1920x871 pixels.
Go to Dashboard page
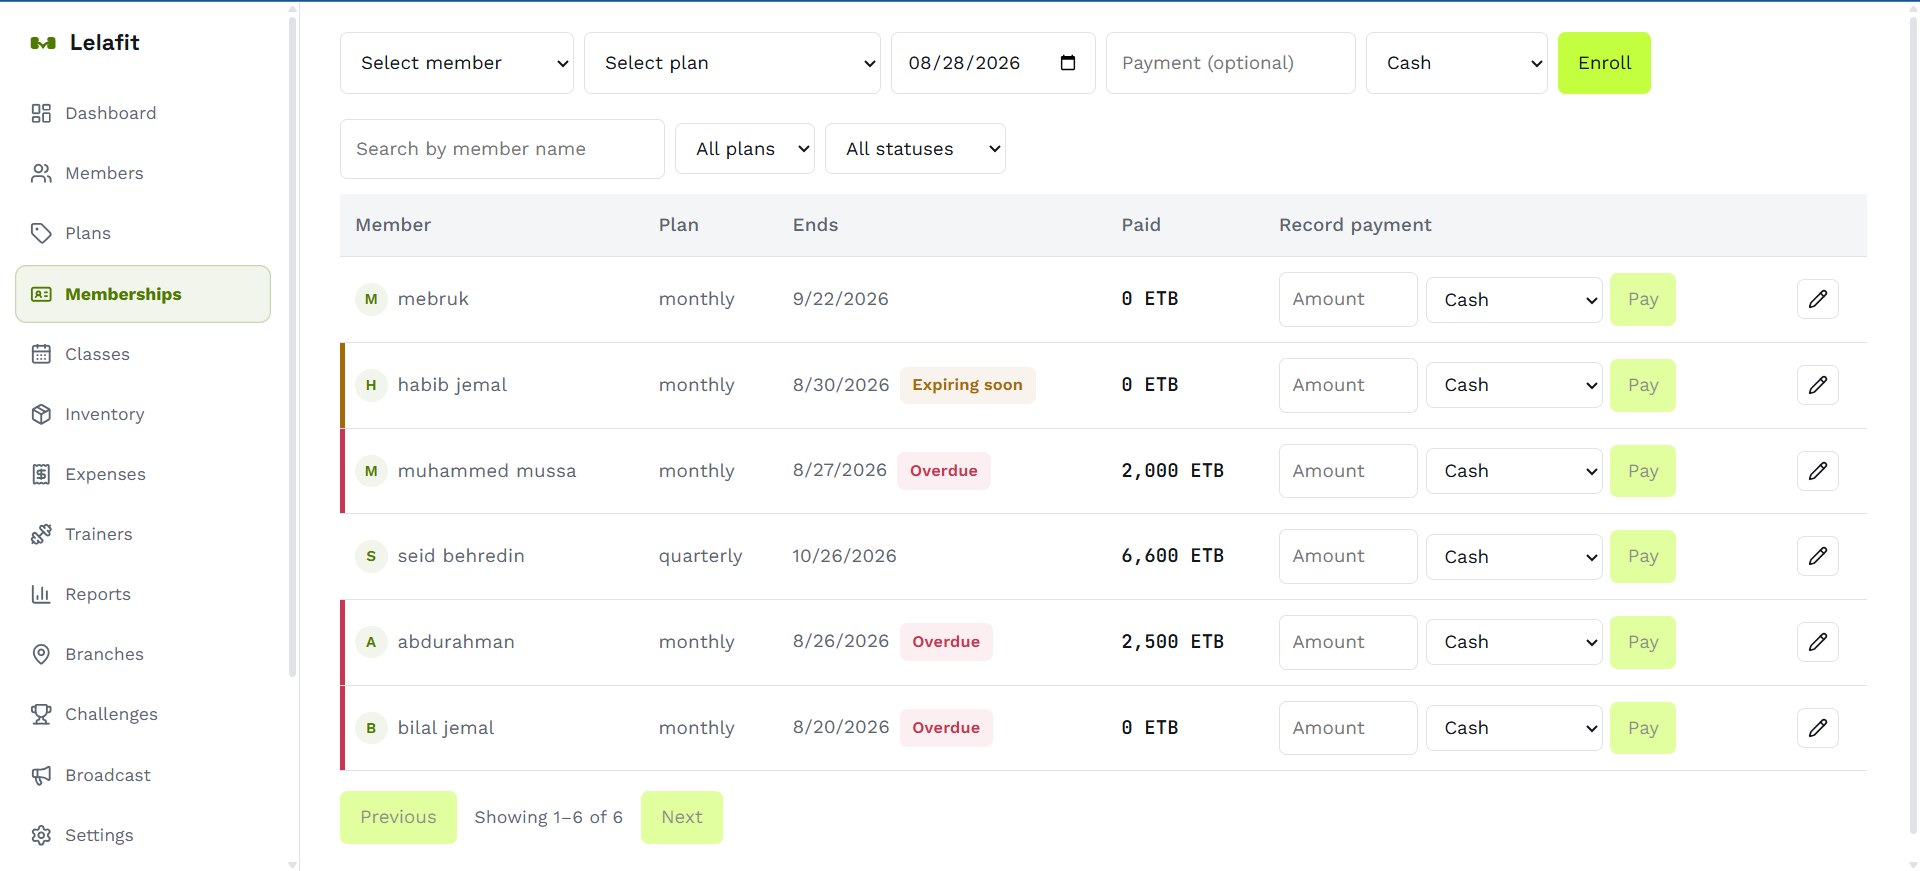click(143, 113)
